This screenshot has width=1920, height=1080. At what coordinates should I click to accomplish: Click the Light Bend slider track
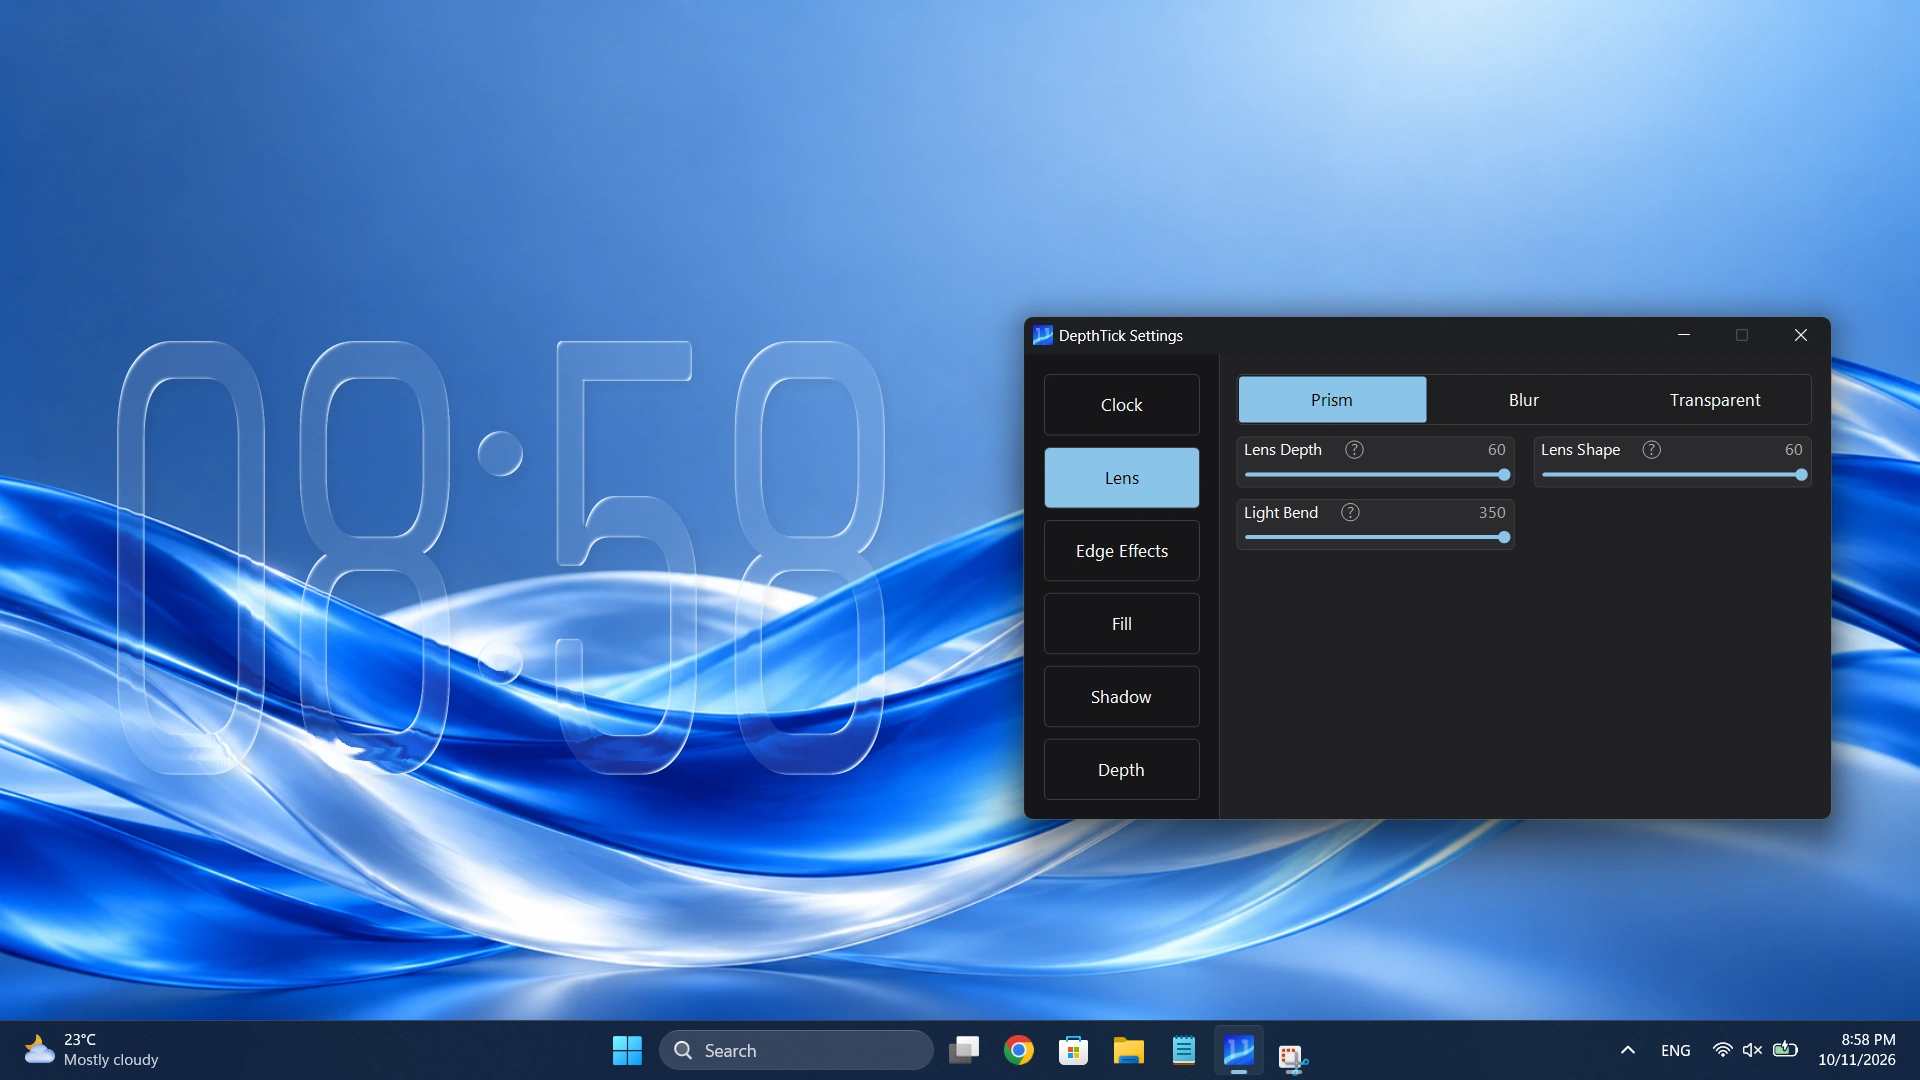1376,538
